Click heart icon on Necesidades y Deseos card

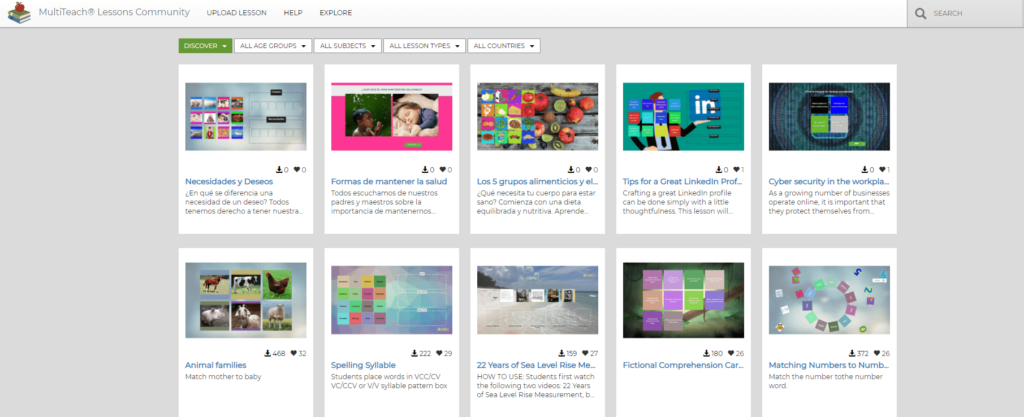[x=296, y=170]
